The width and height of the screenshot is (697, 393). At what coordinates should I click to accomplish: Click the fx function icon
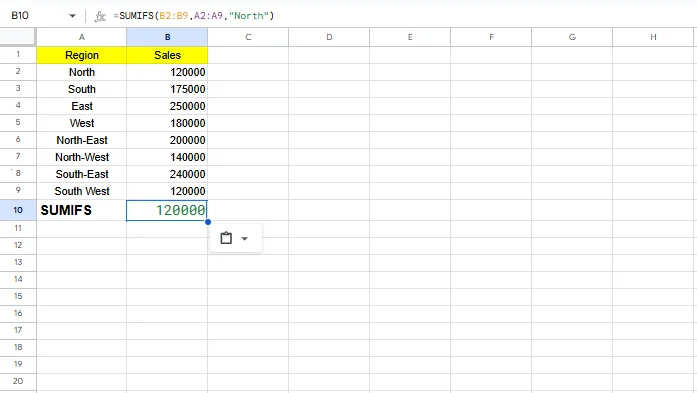click(x=100, y=16)
